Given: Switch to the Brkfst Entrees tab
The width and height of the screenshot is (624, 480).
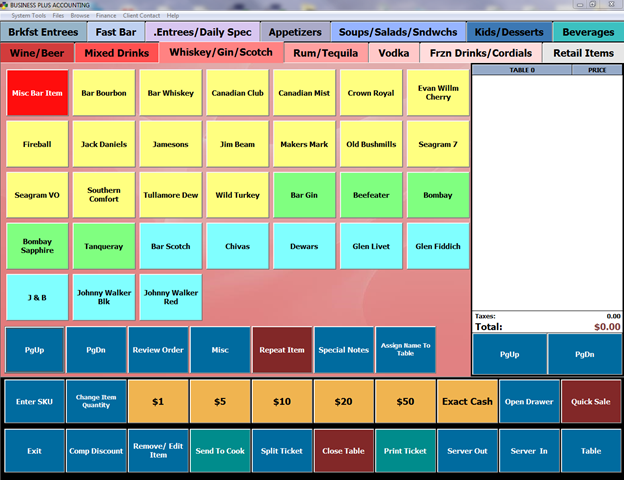Looking at the screenshot, I should [43, 32].
